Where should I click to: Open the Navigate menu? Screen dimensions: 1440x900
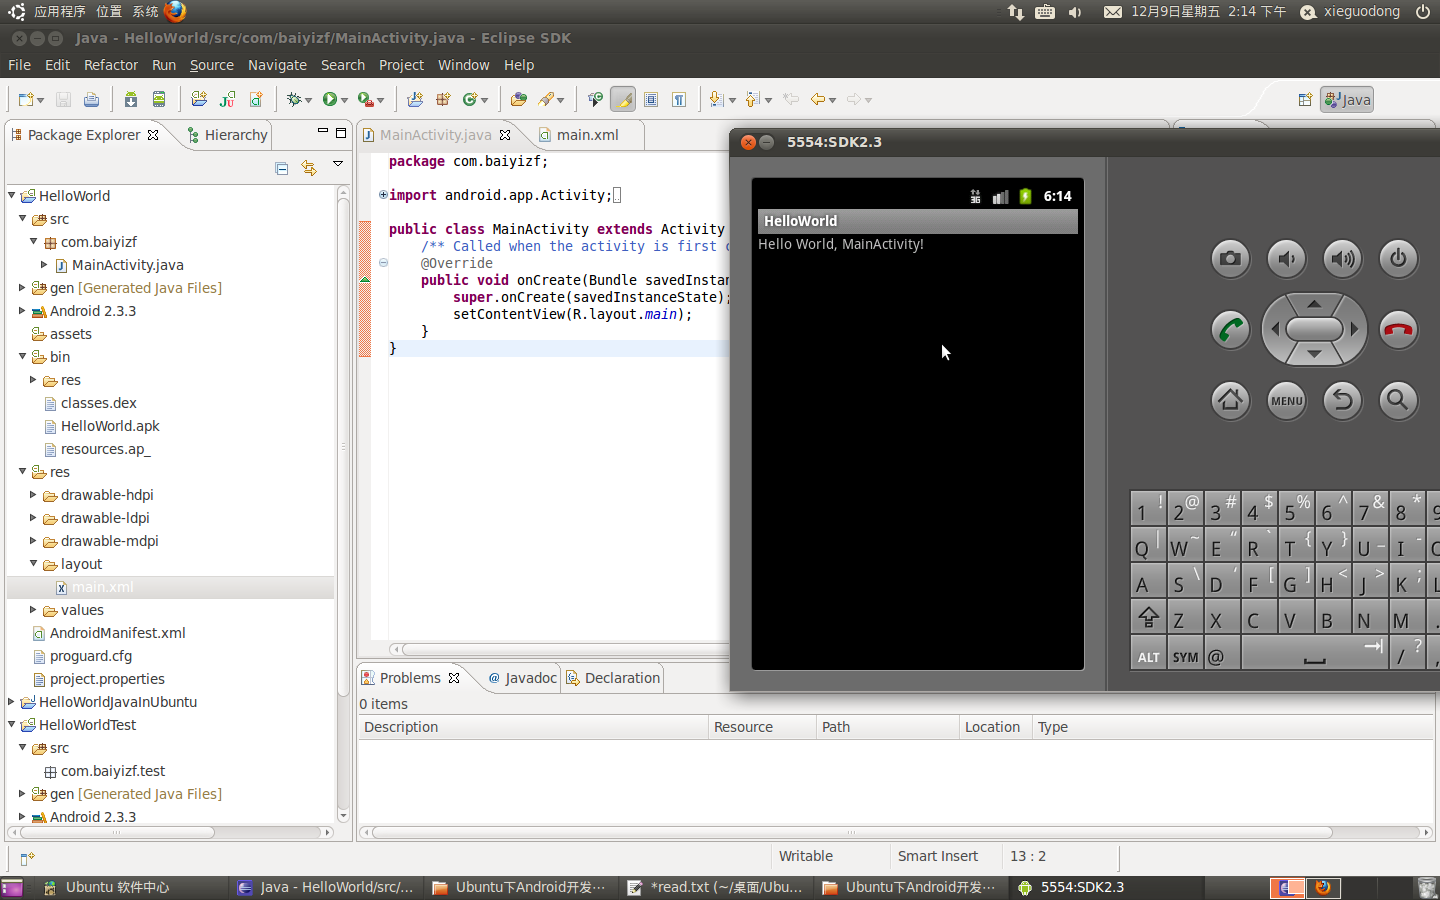(277, 65)
